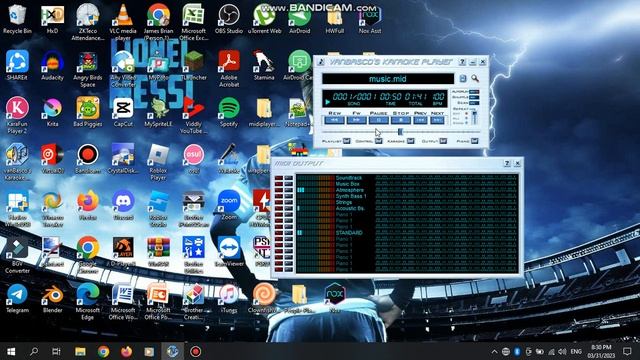640x360 pixels.
Task: Open Krita desktop icon
Action: tap(52, 112)
